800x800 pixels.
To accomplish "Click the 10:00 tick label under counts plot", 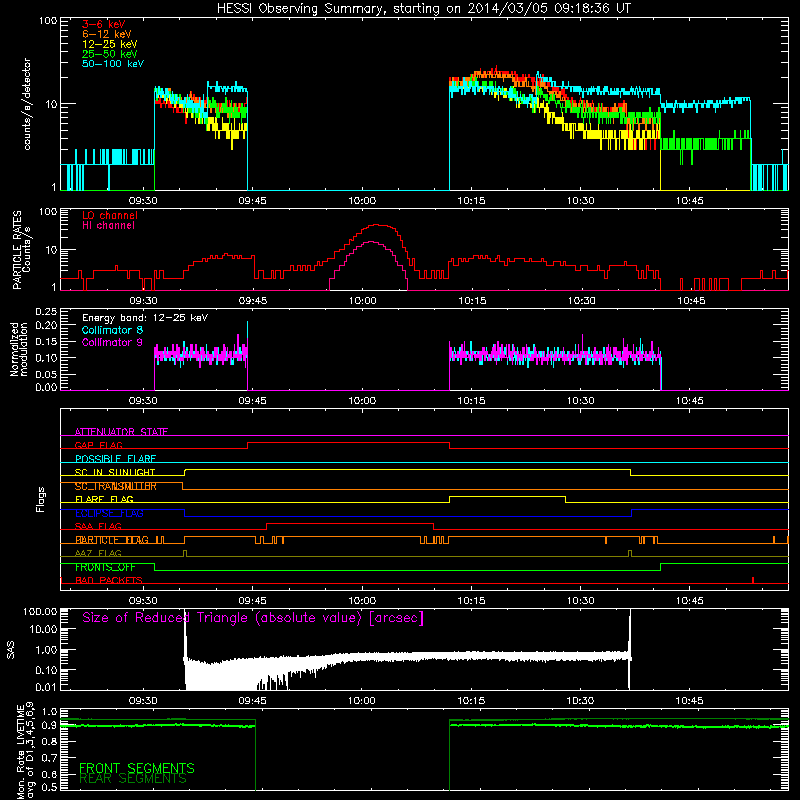I will click(362, 201).
